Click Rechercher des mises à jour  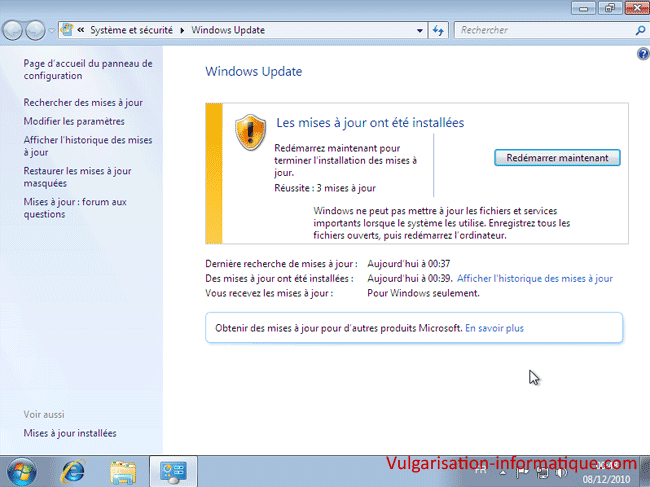83,102
